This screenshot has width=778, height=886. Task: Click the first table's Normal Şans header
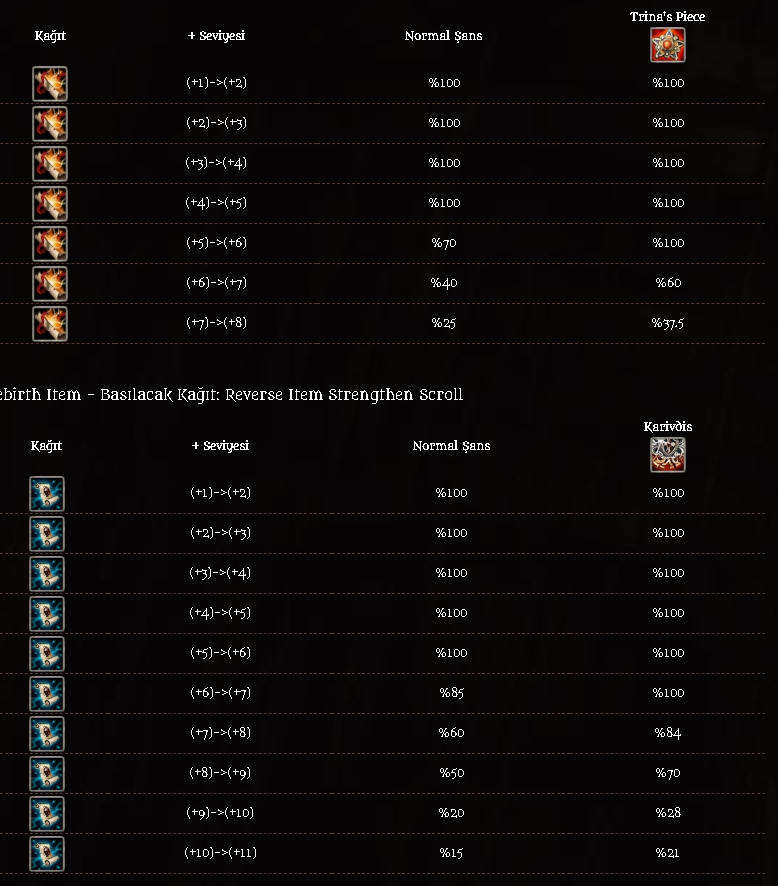click(x=444, y=36)
